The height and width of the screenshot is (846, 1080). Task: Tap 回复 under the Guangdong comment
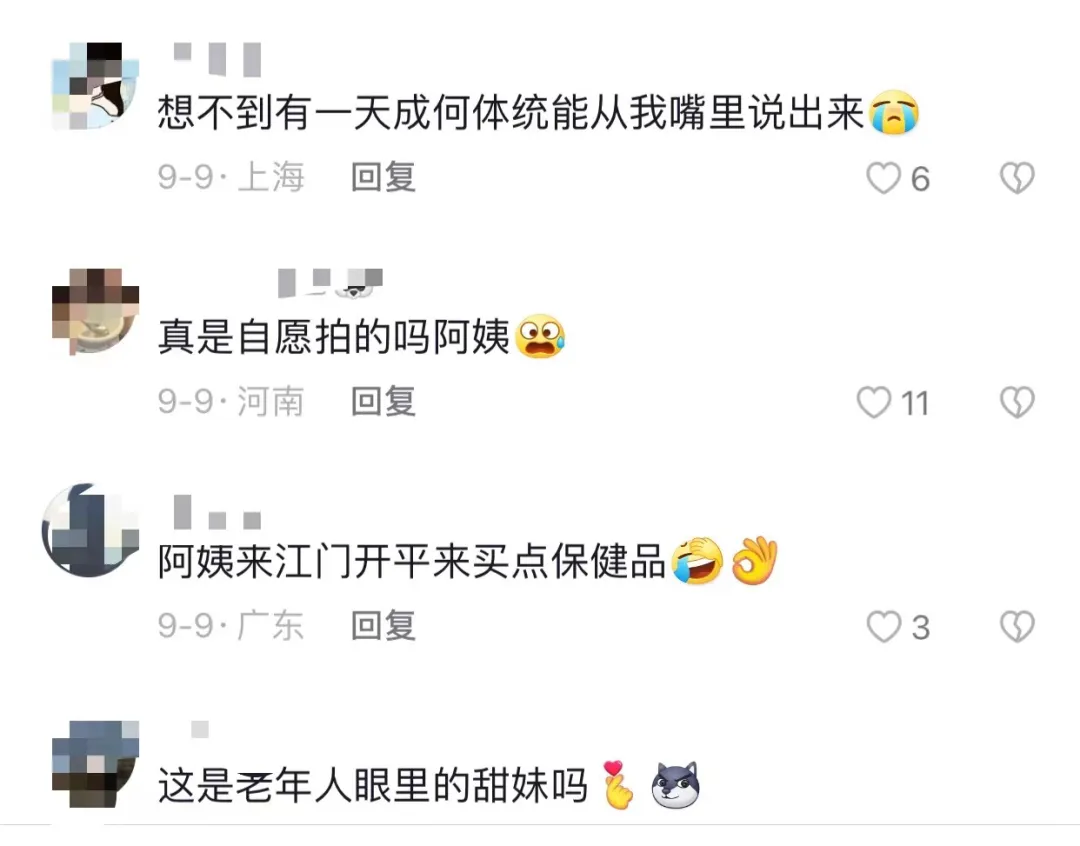pyautogui.click(x=383, y=626)
